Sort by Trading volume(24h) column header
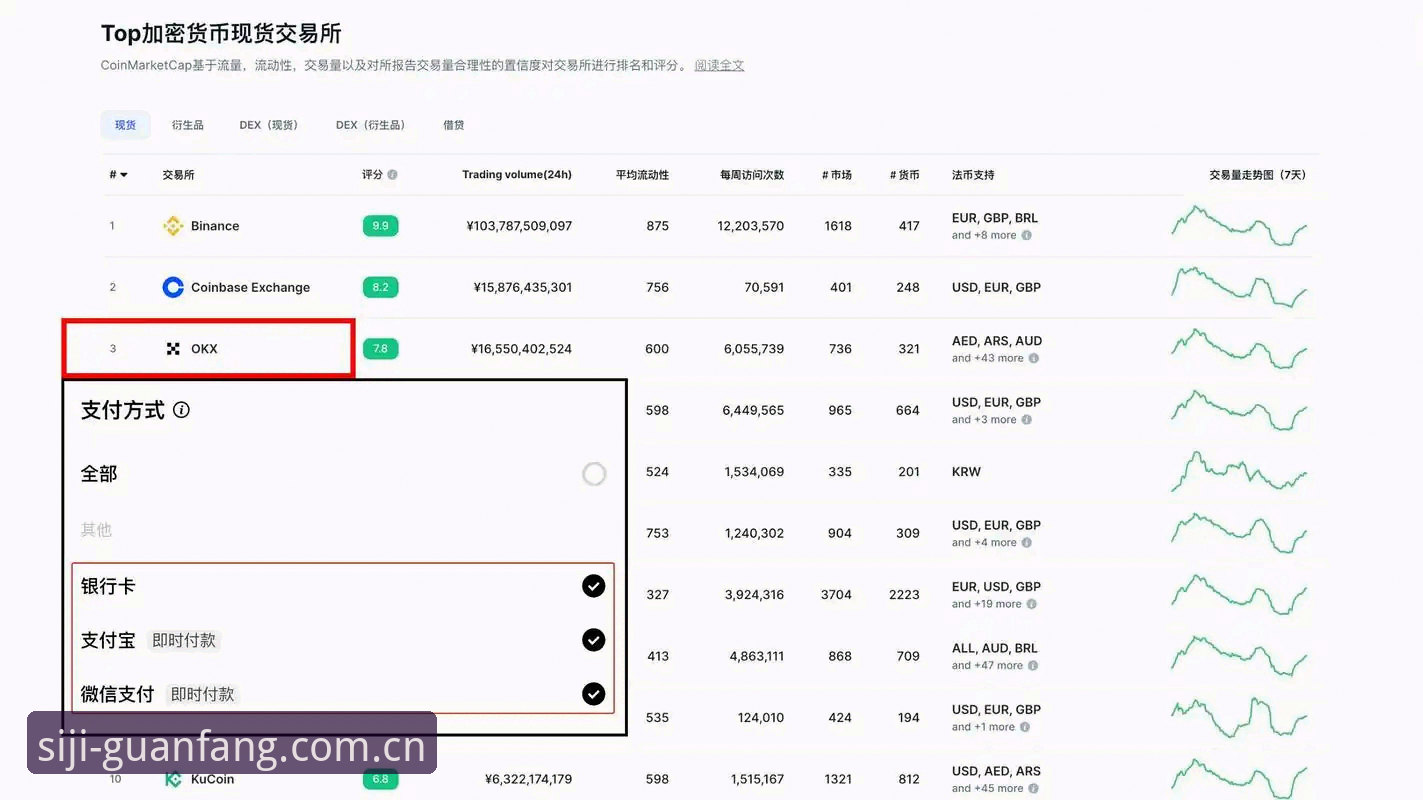The width and height of the screenshot is (1423, 800). click(517, 175)
